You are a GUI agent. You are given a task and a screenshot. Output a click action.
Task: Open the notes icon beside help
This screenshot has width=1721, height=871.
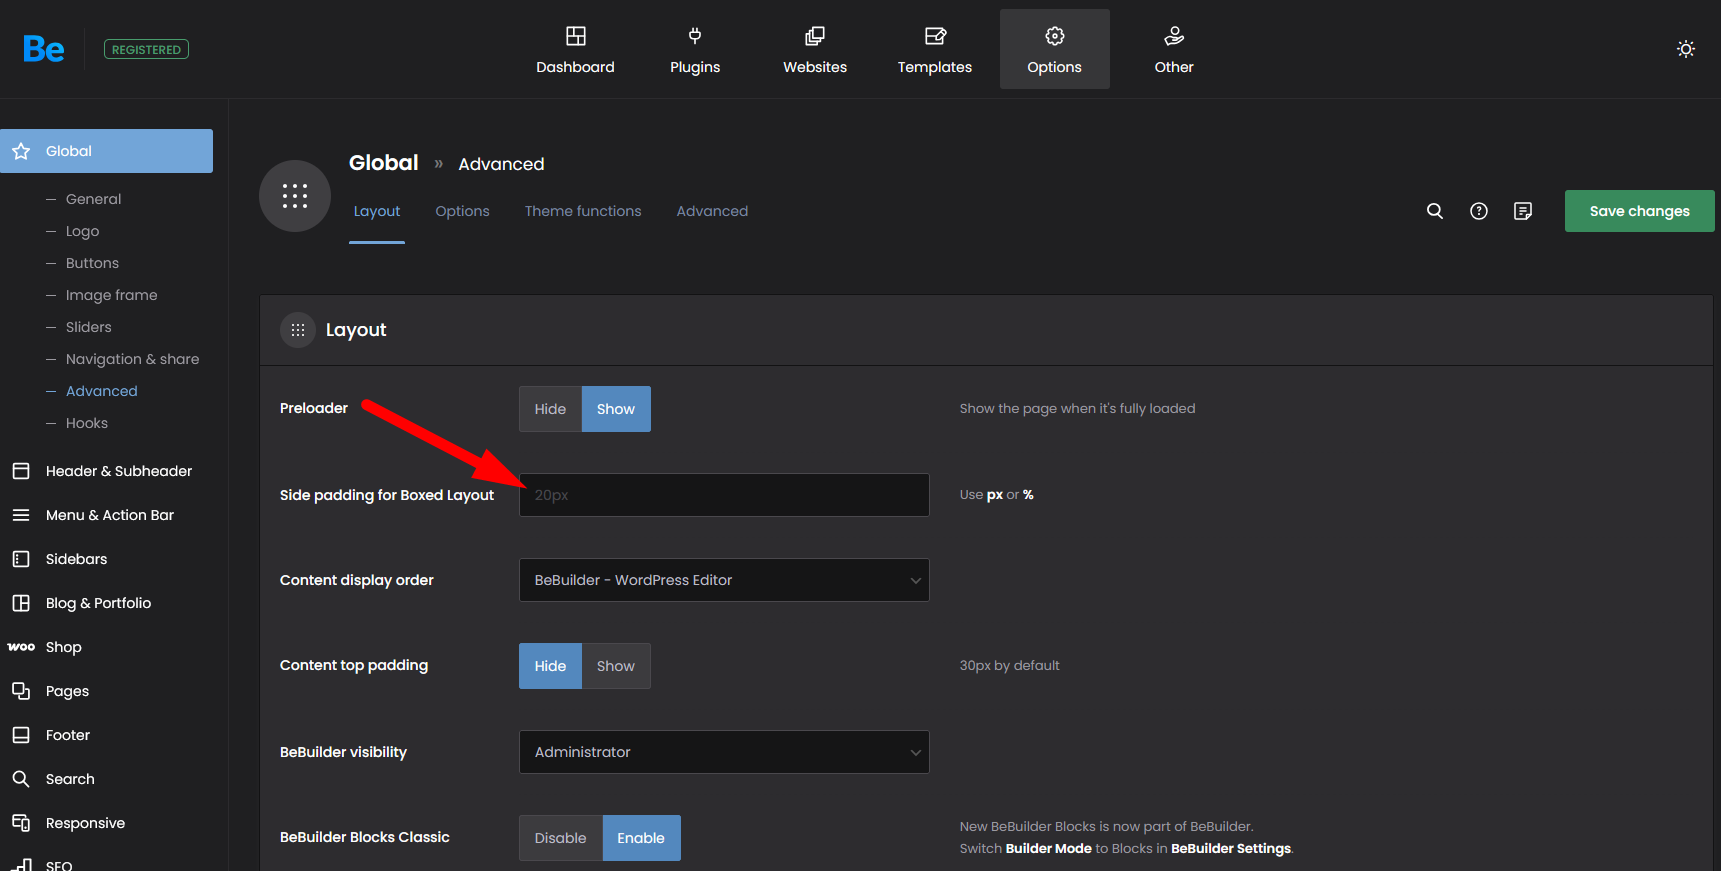[x=1522, y=211]
